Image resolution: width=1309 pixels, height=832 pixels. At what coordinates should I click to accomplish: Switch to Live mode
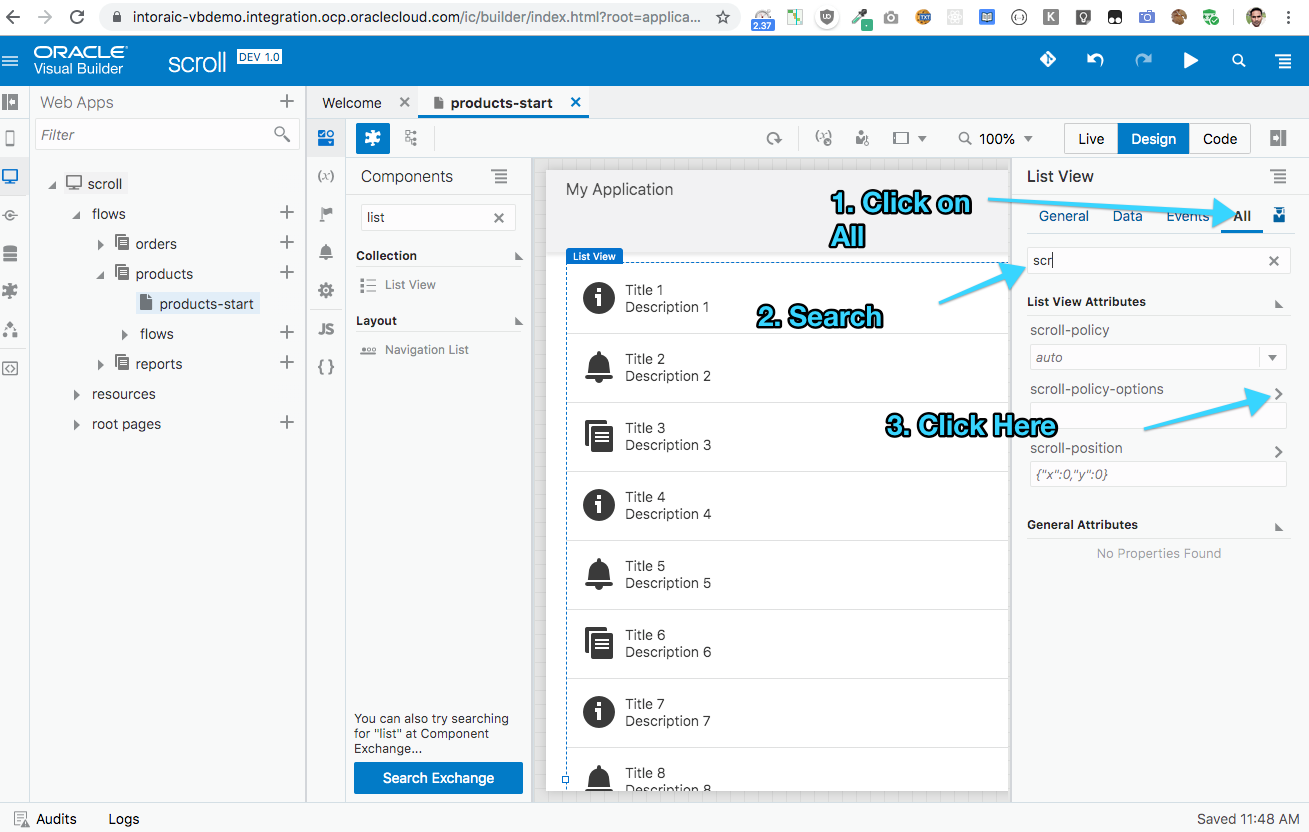[x=1091, y=139]
